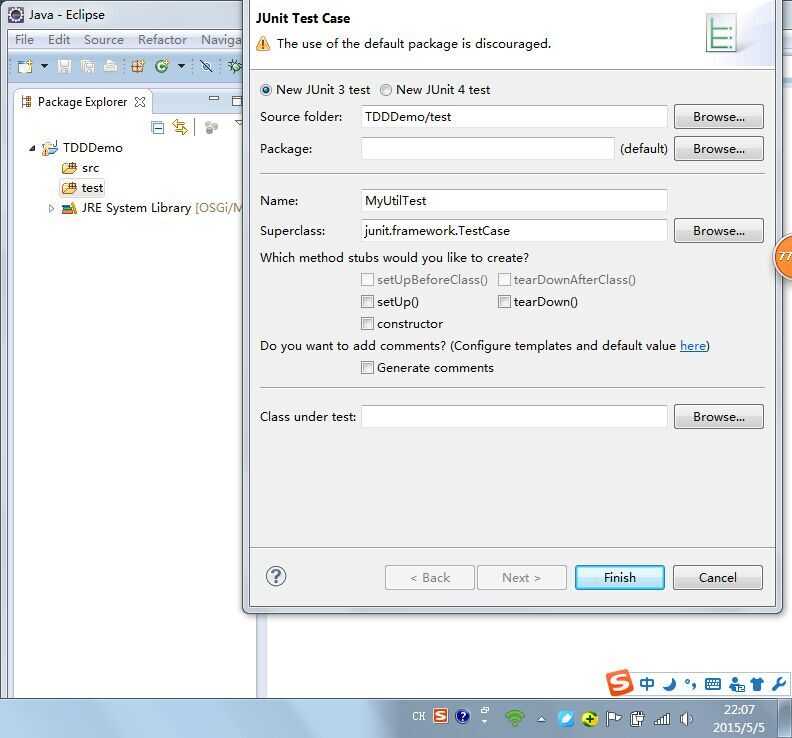The width and height of the screenshot is (792, 738).
Task: Browse for the Package
Action: (718, 149)
